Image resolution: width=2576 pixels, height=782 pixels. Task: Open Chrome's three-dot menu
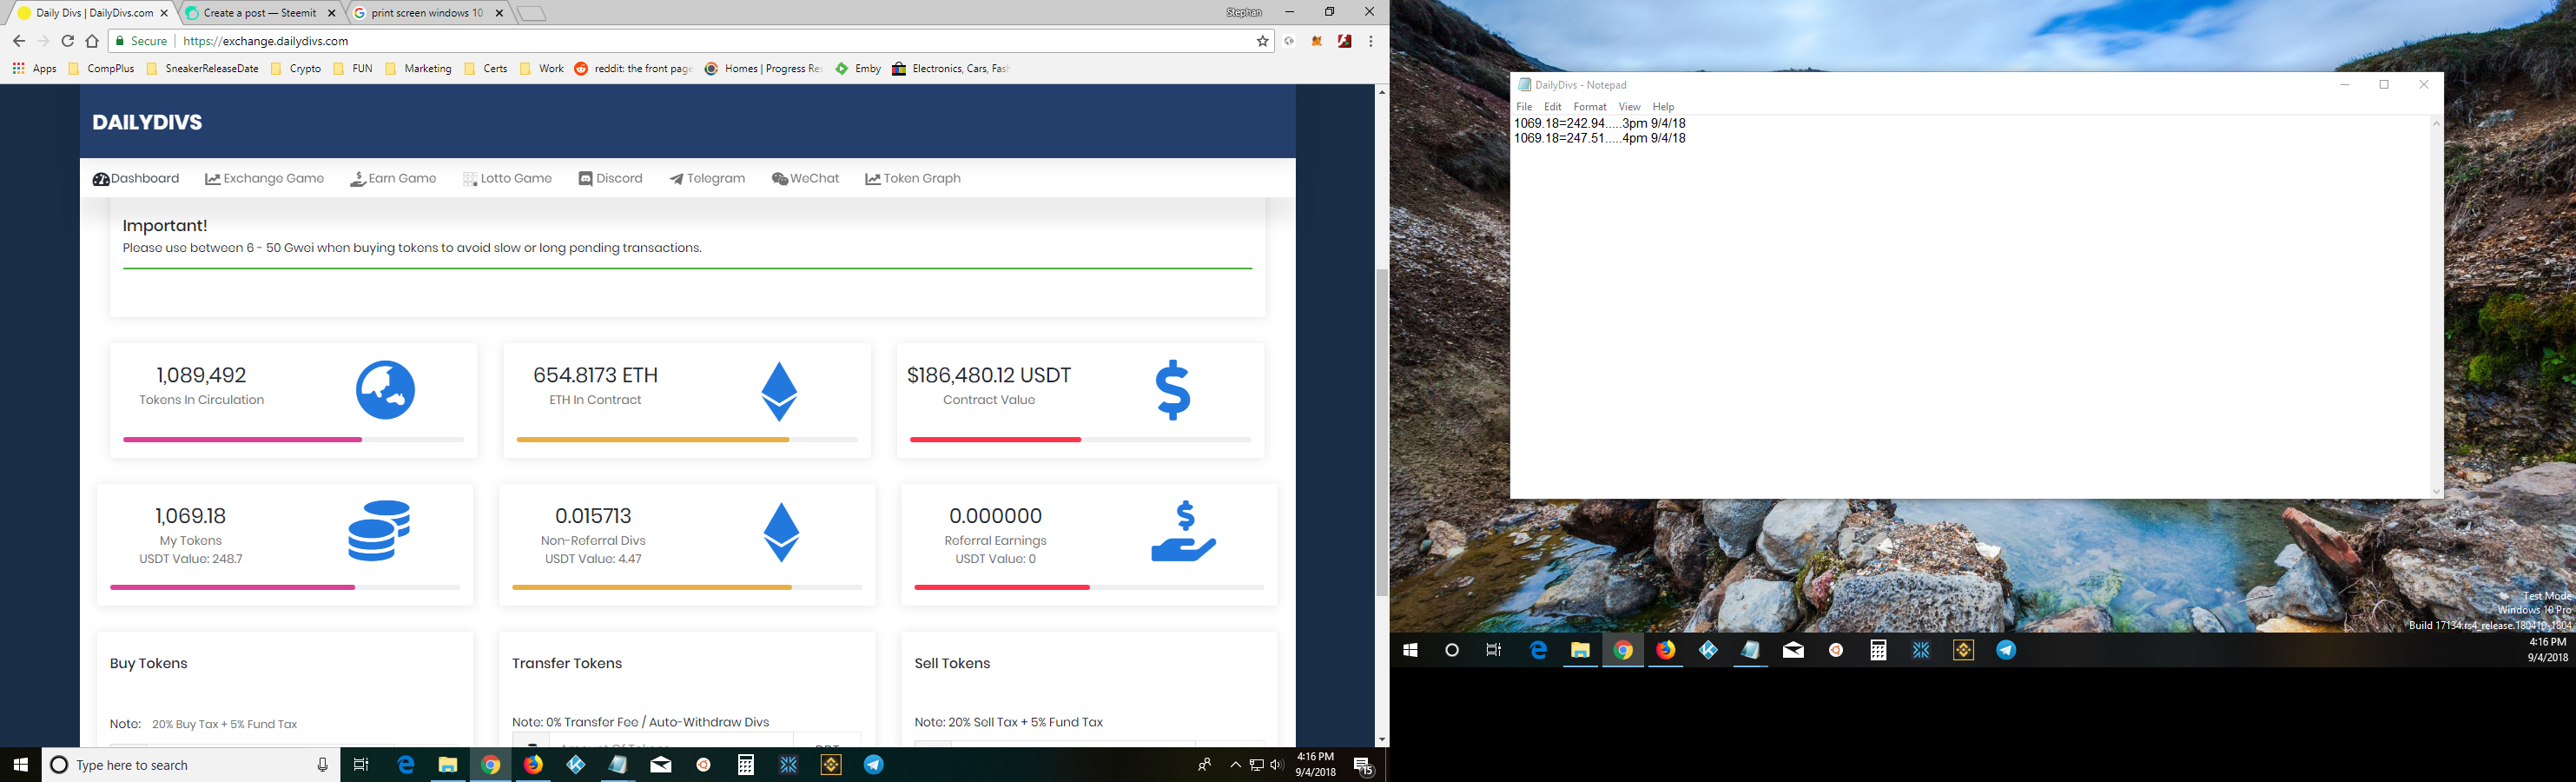pos(1371,41)
